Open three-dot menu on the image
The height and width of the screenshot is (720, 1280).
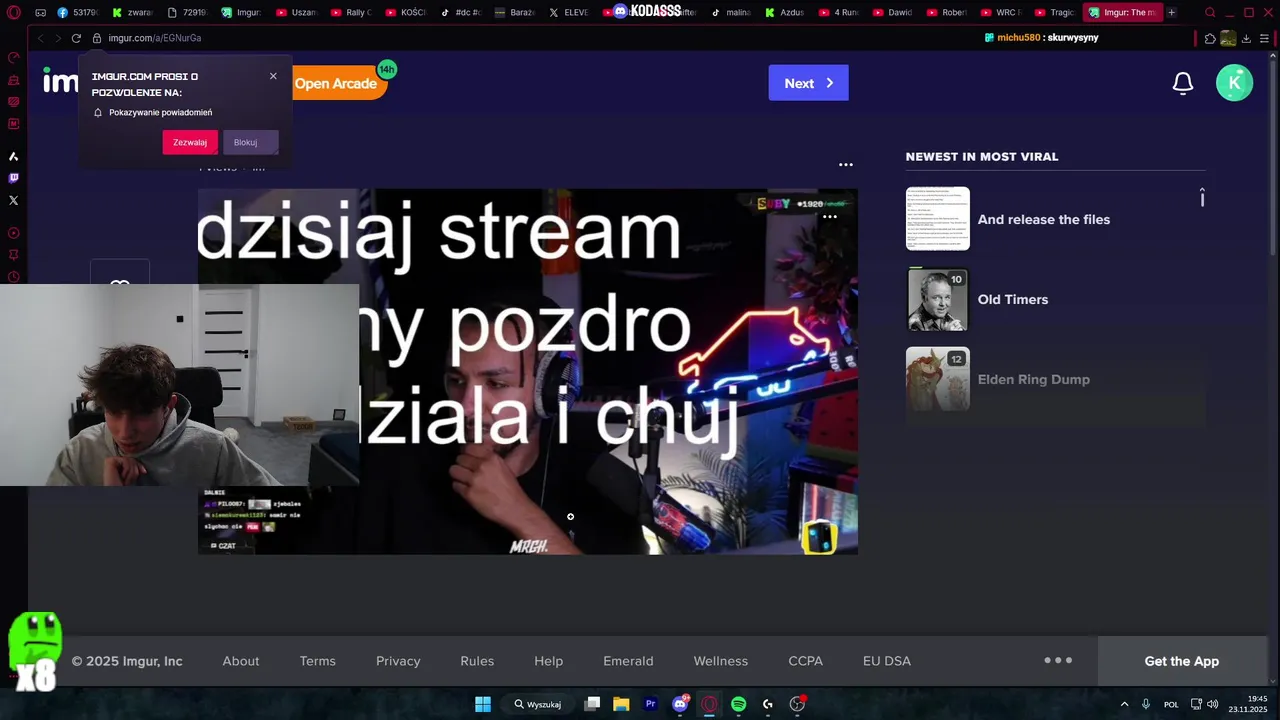830,216
